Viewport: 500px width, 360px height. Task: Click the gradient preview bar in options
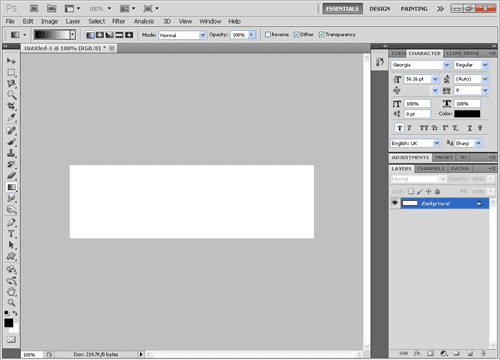[52, 35]
